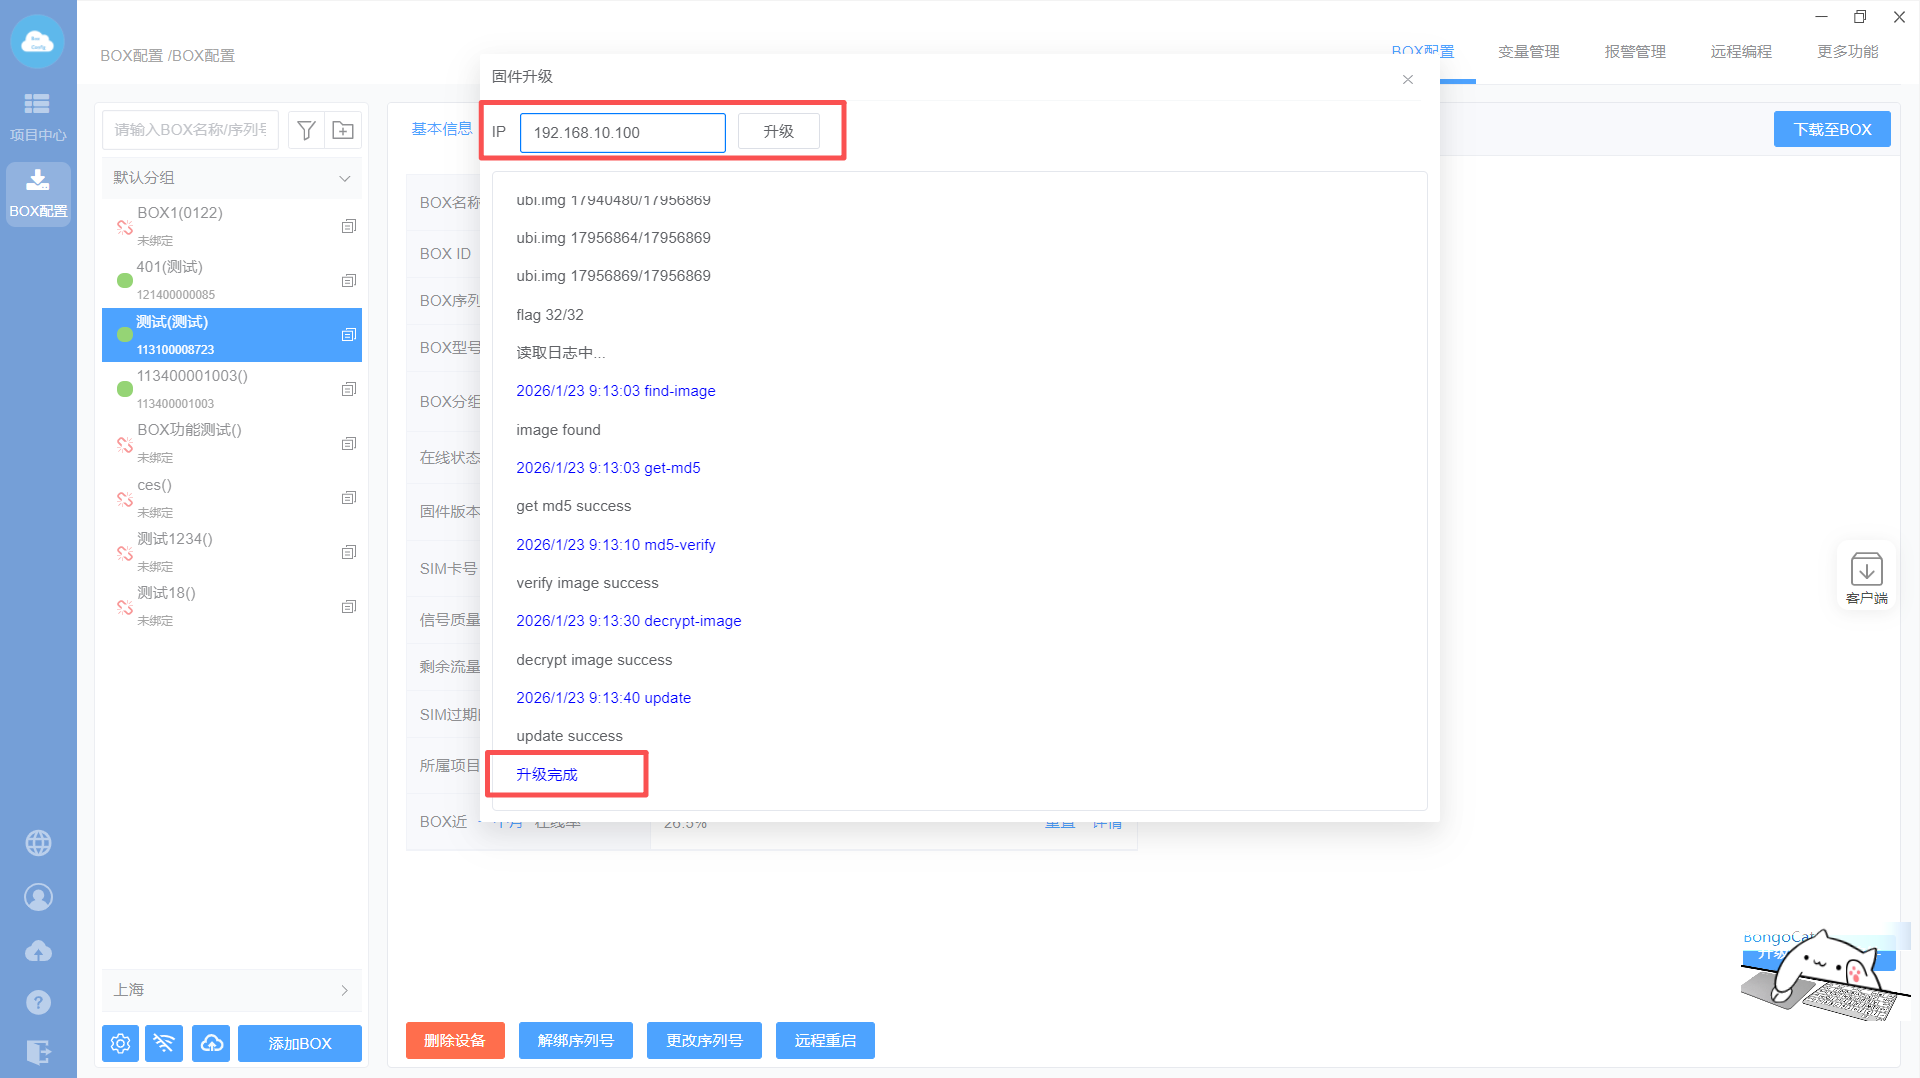Click the gear settings button below list
Viewport: 1920px width, 1078px height.
click(120, 1043)
